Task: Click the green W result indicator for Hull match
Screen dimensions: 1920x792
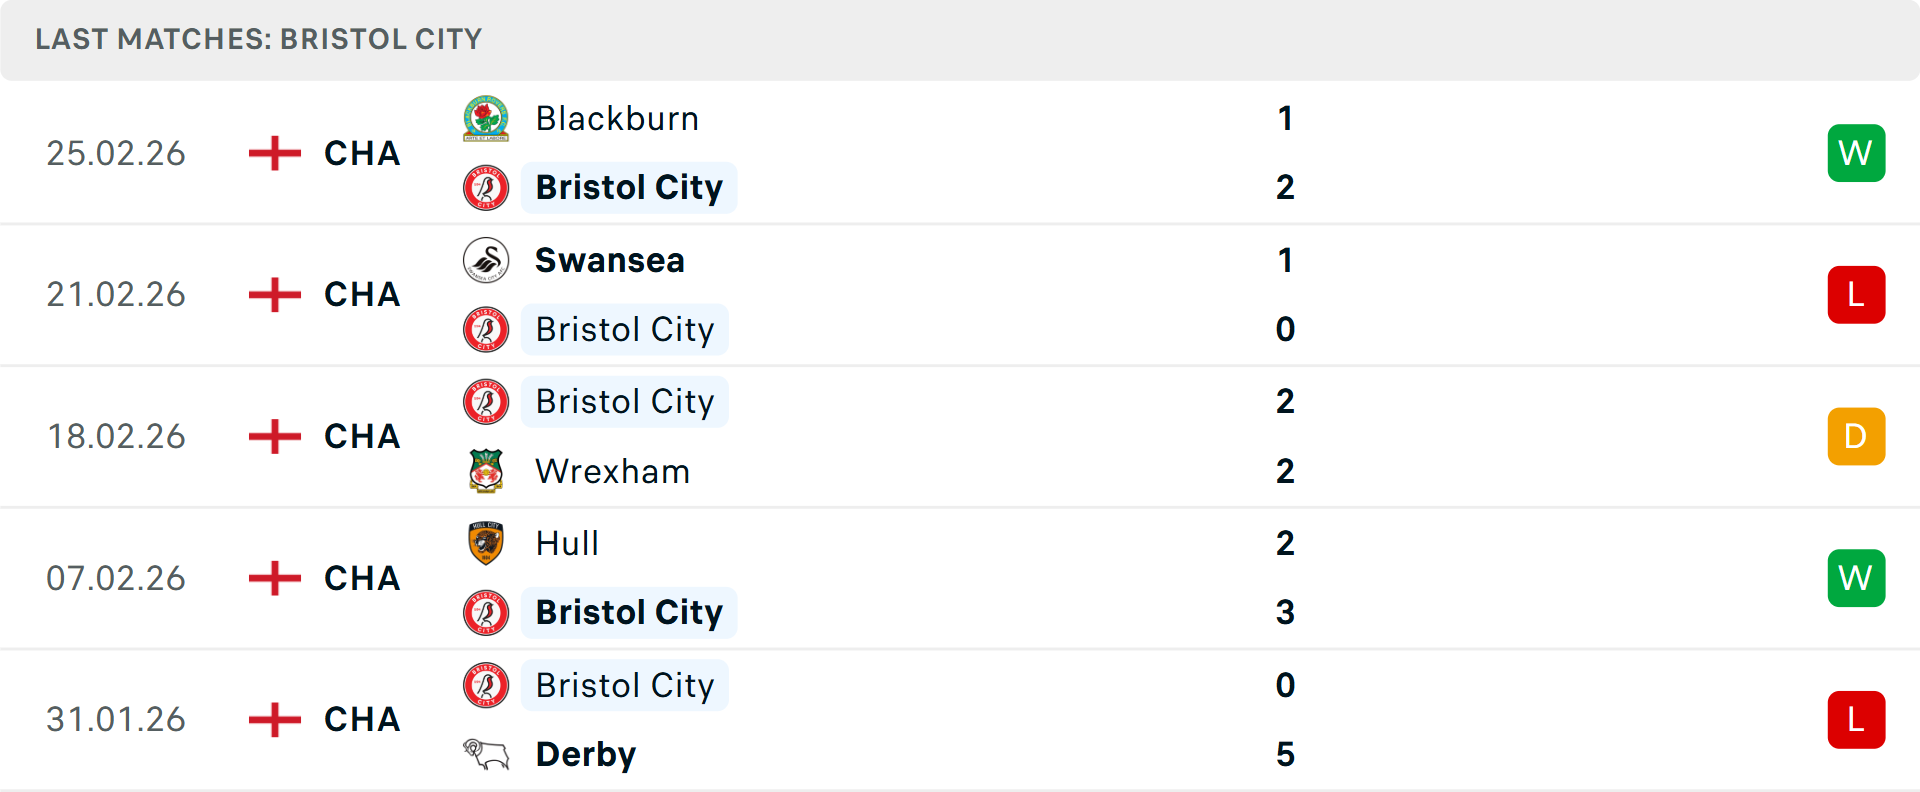Action: pos(1856,577)
